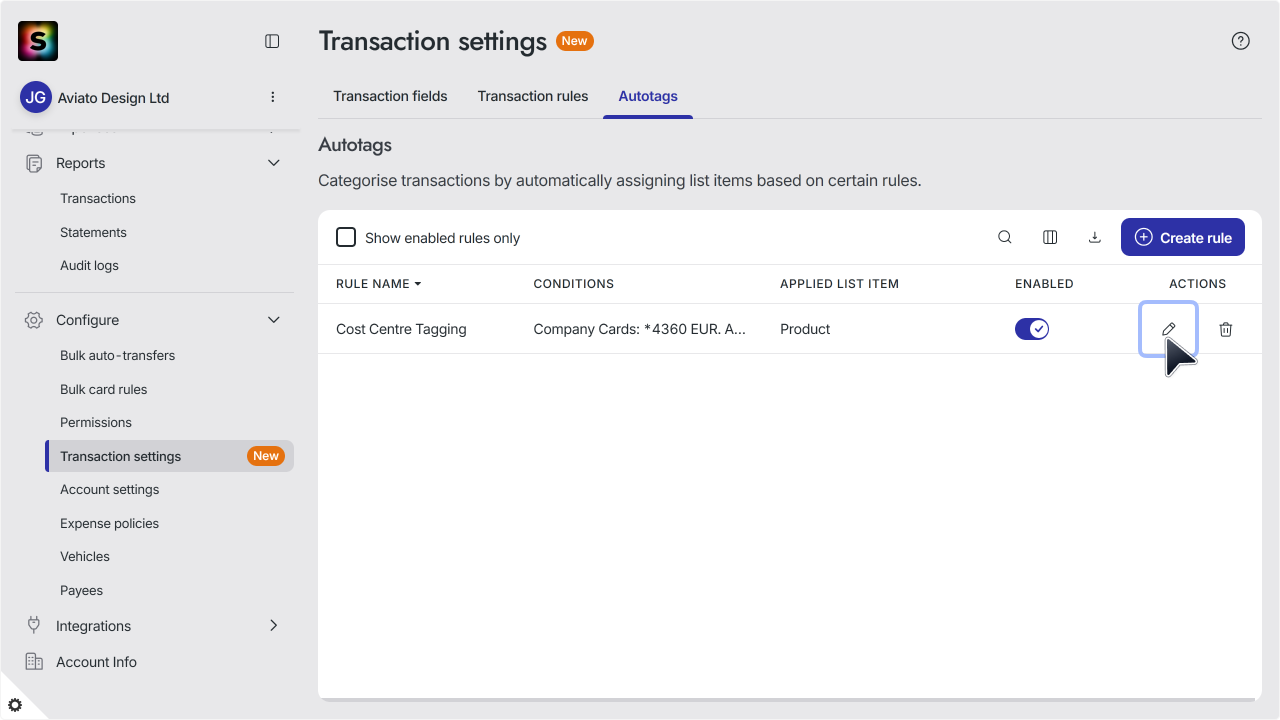Select Transaction settings in the sidebar
1280x720 pixels.
coord(170,456)
